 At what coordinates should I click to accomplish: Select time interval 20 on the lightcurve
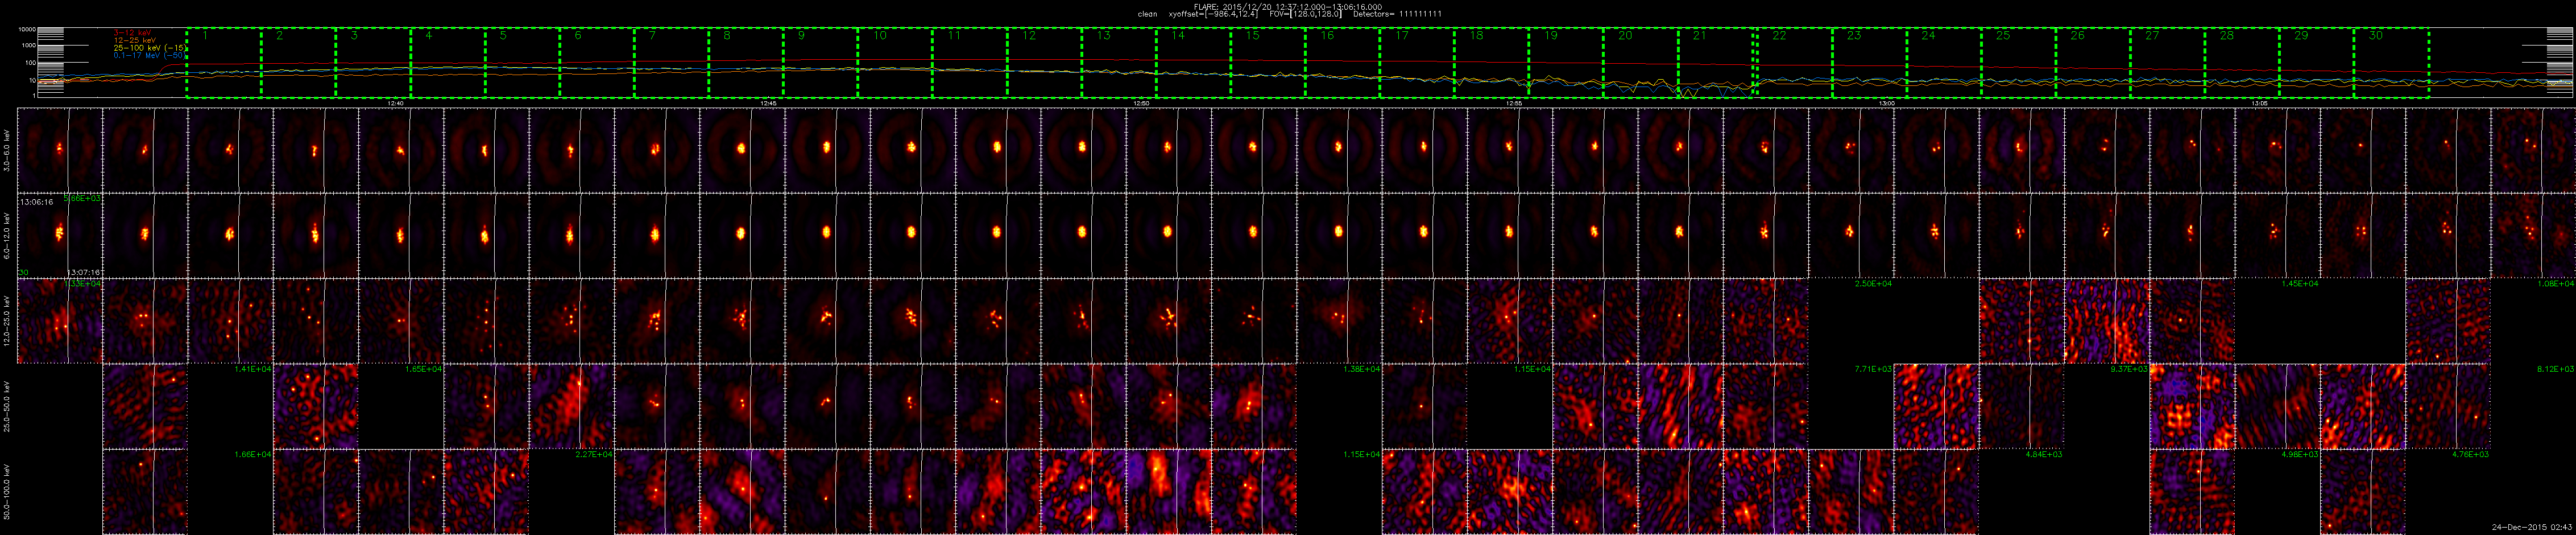point(1640,62)
